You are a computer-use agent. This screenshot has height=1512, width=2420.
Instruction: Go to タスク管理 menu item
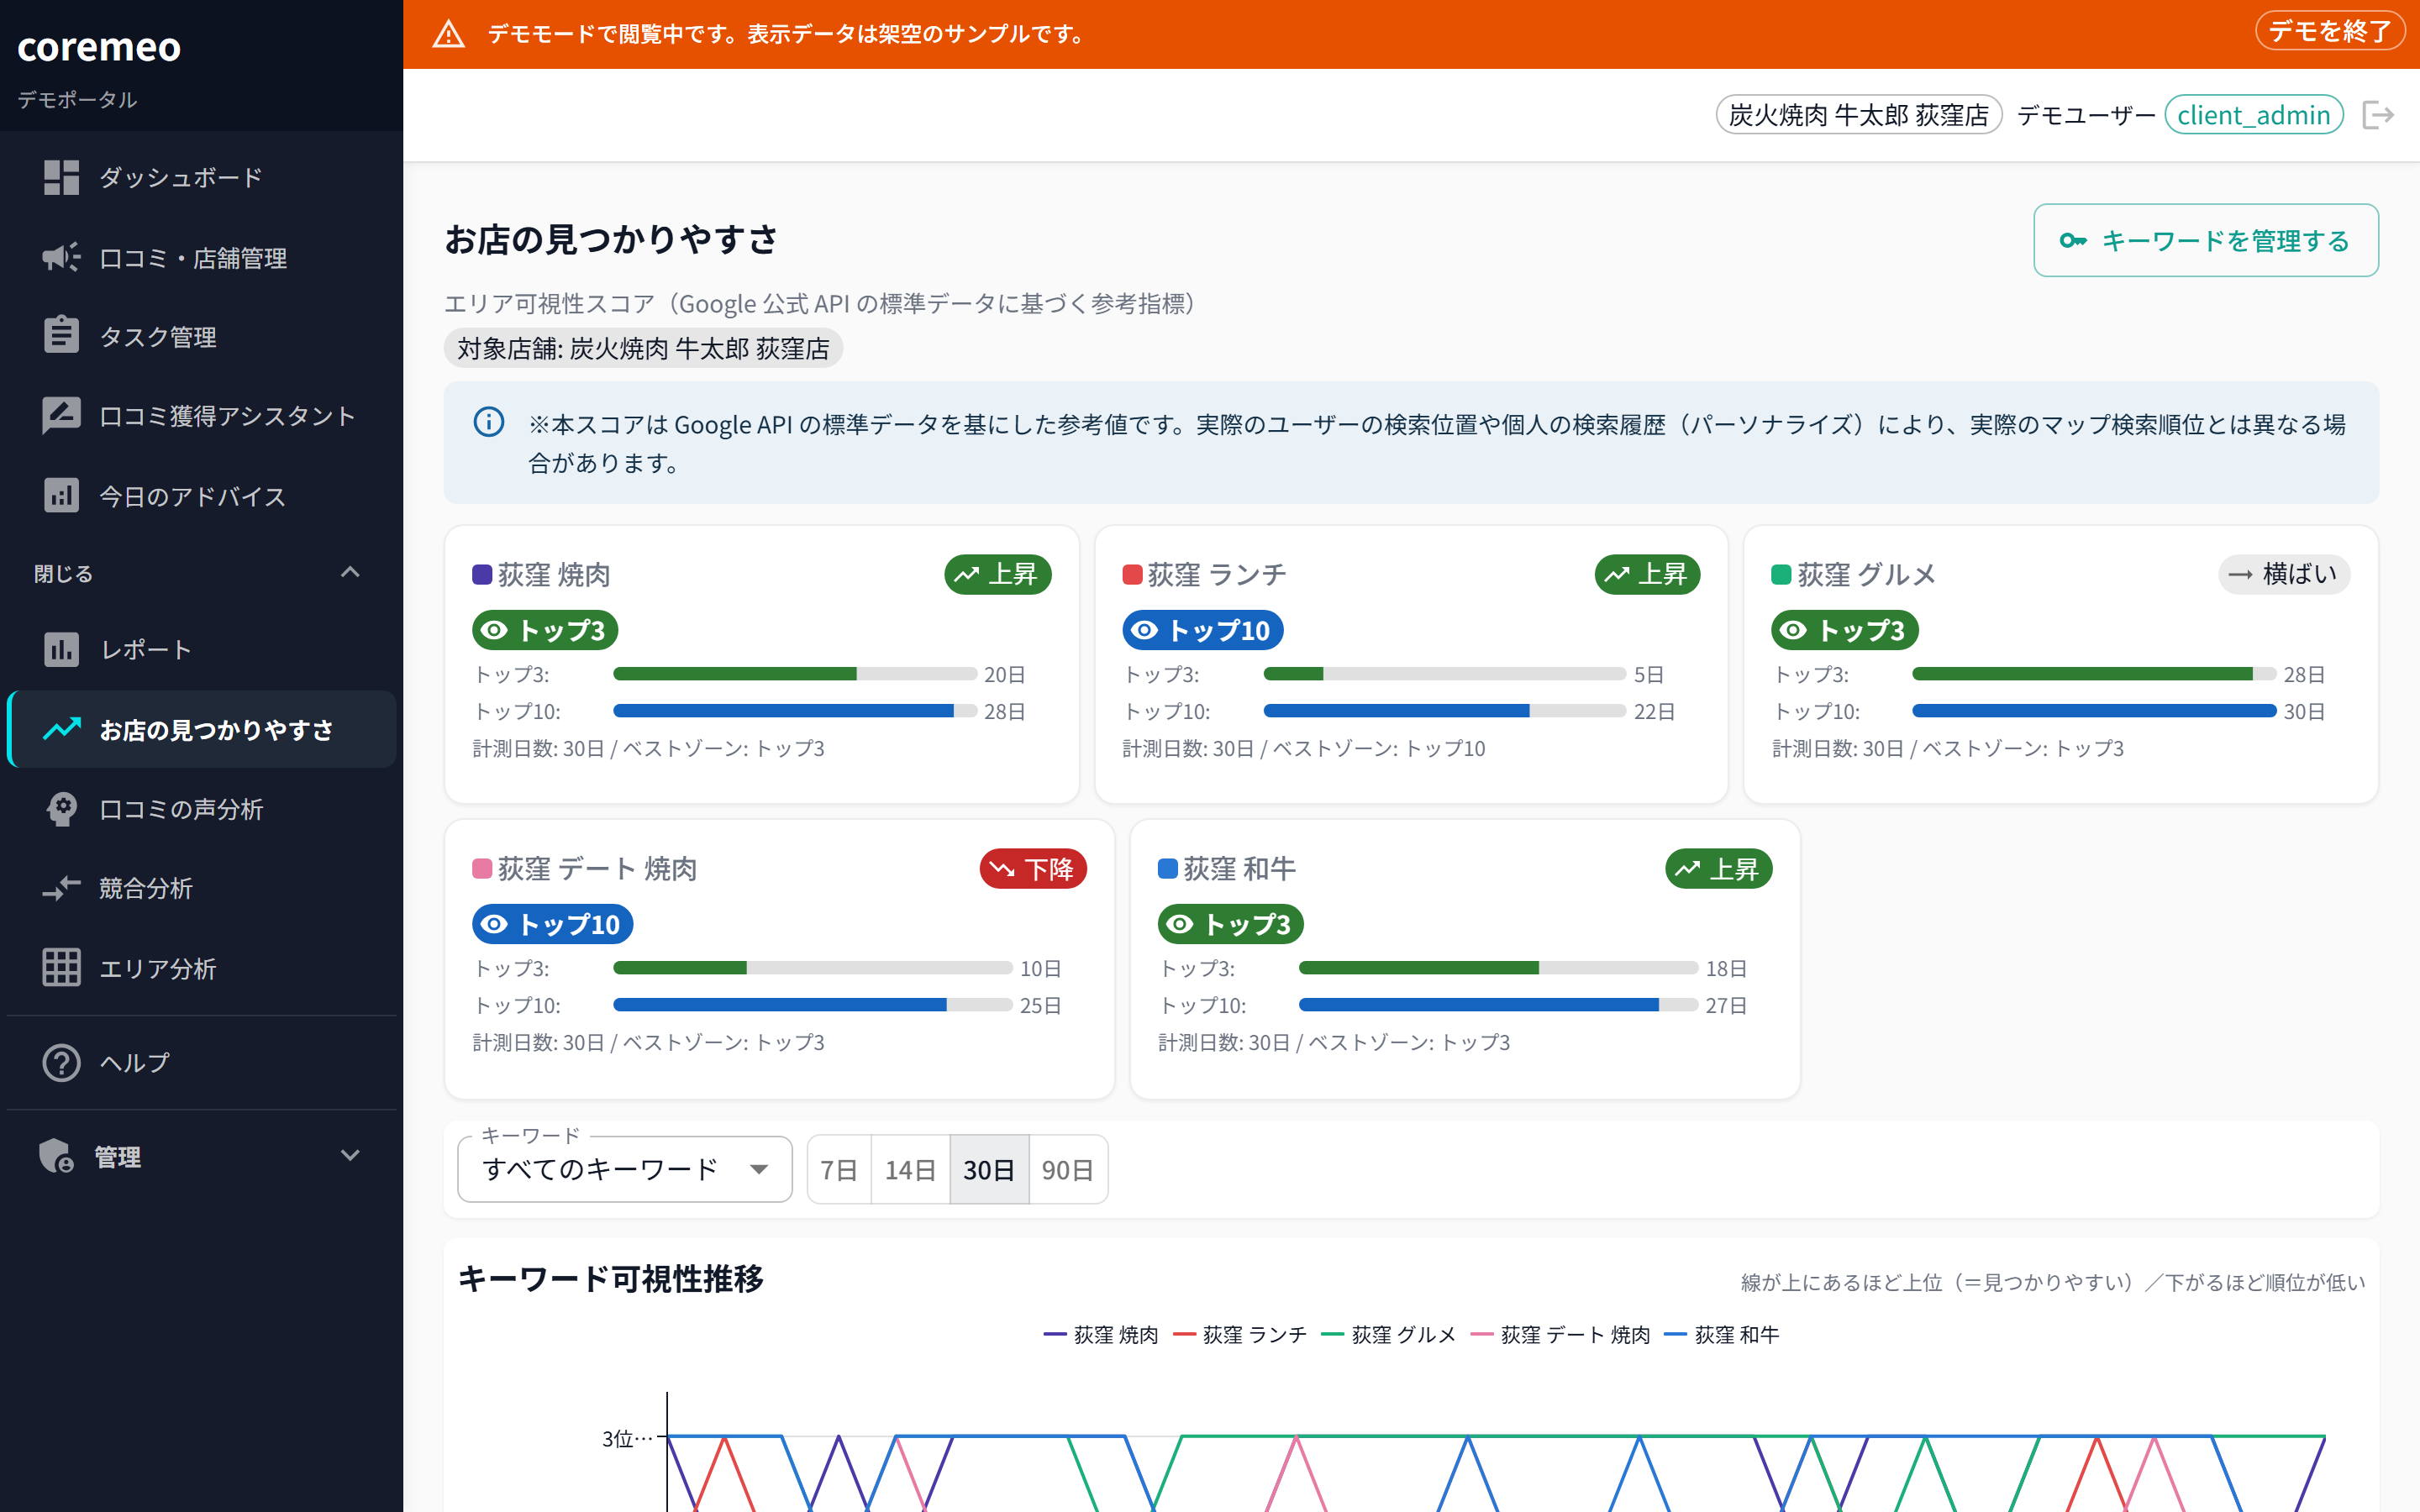202,336
